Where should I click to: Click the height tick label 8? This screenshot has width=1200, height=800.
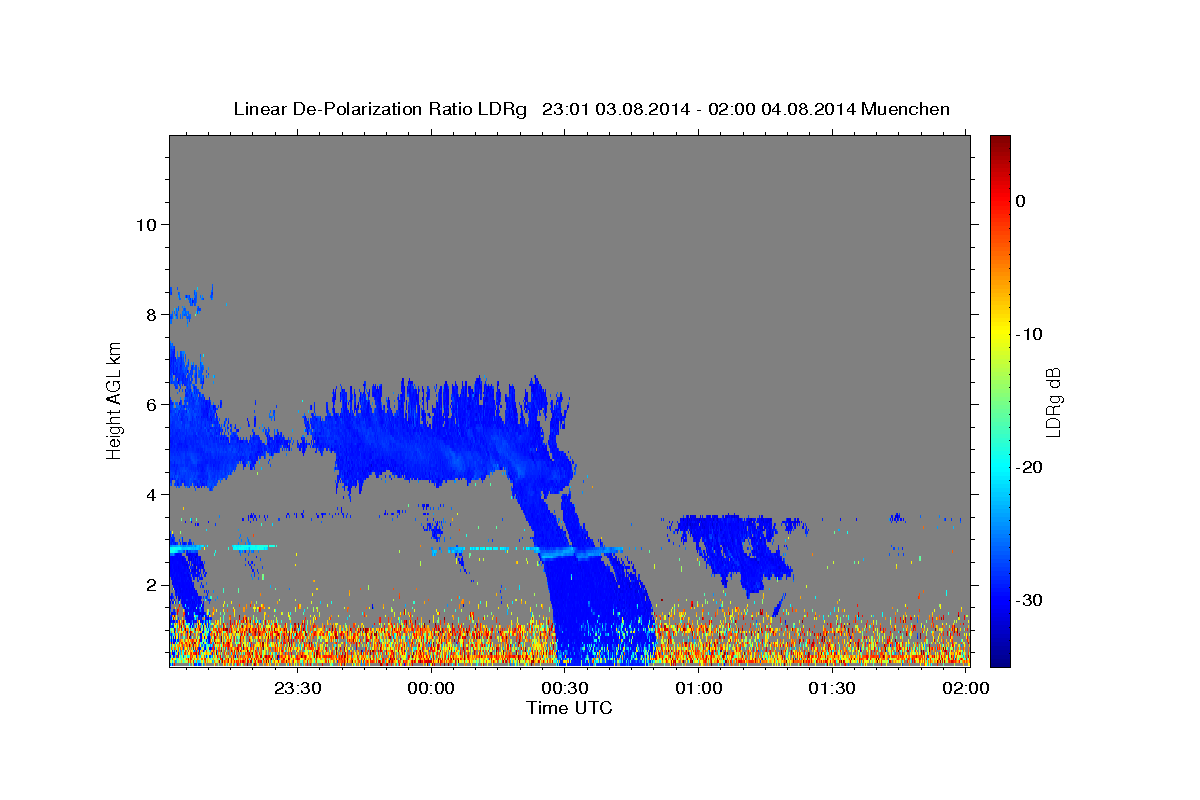[x=153, y=314]
